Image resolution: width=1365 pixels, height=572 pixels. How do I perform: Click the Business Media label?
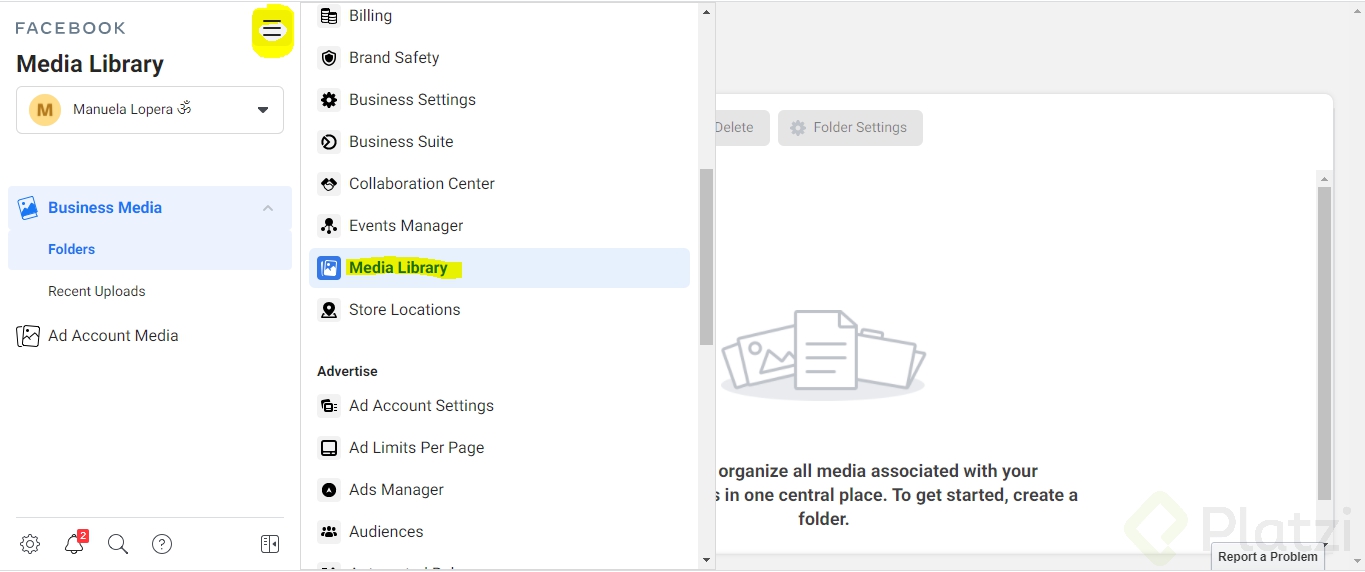(x=105, y=208)
